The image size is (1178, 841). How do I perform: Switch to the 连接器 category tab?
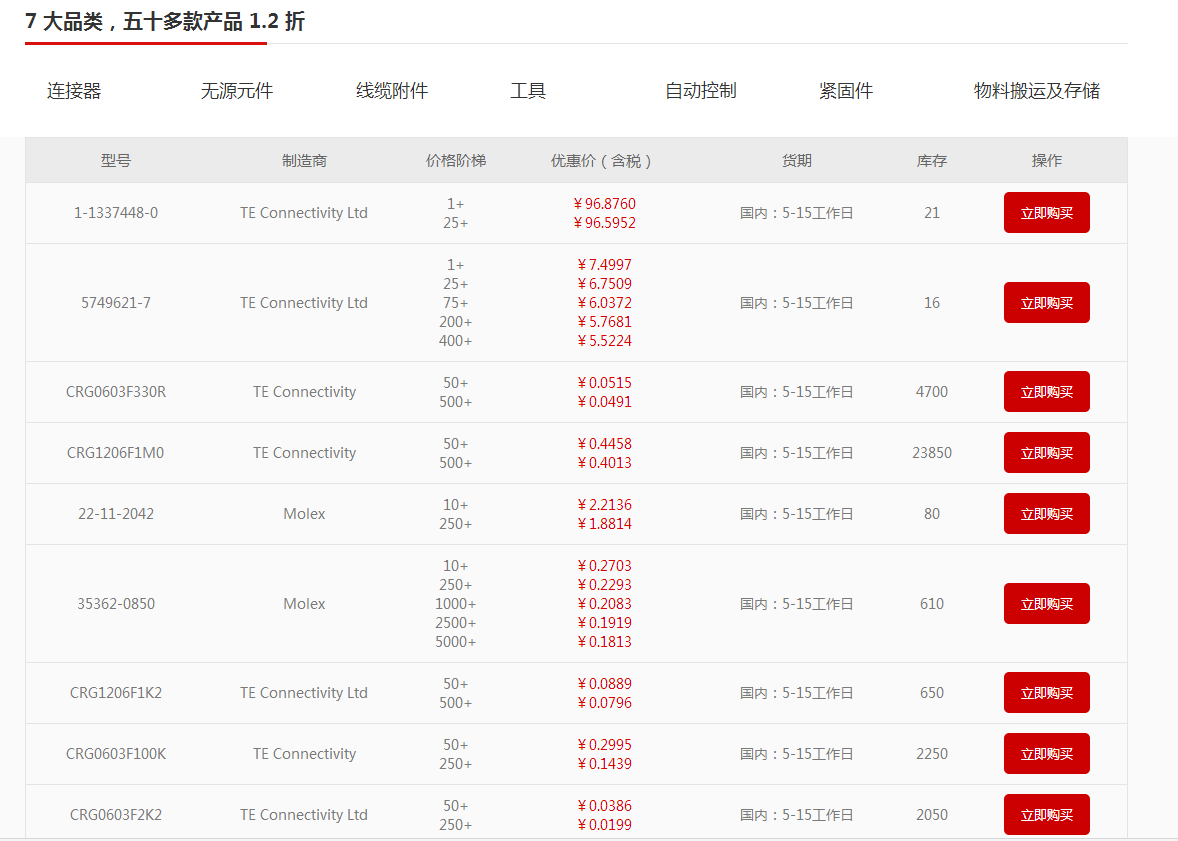[74, 91]
